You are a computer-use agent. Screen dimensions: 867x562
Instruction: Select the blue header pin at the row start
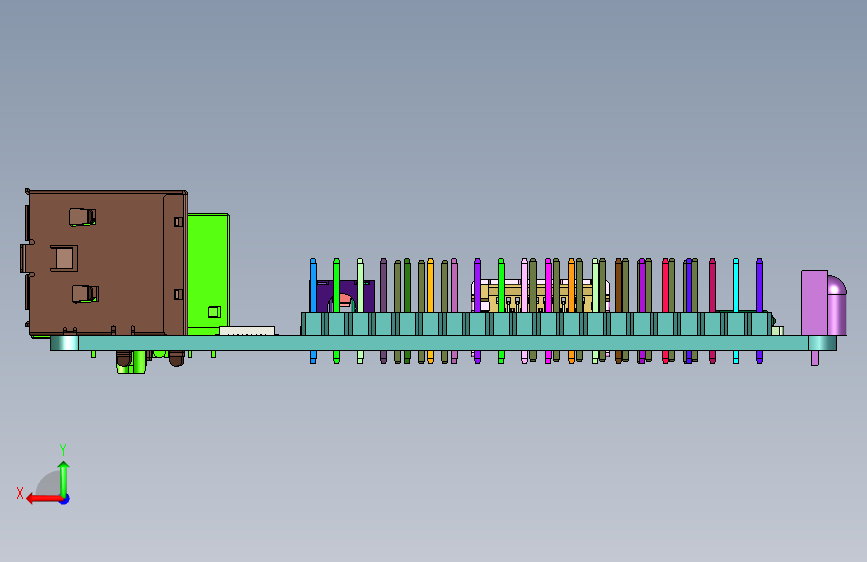point(313,285)
